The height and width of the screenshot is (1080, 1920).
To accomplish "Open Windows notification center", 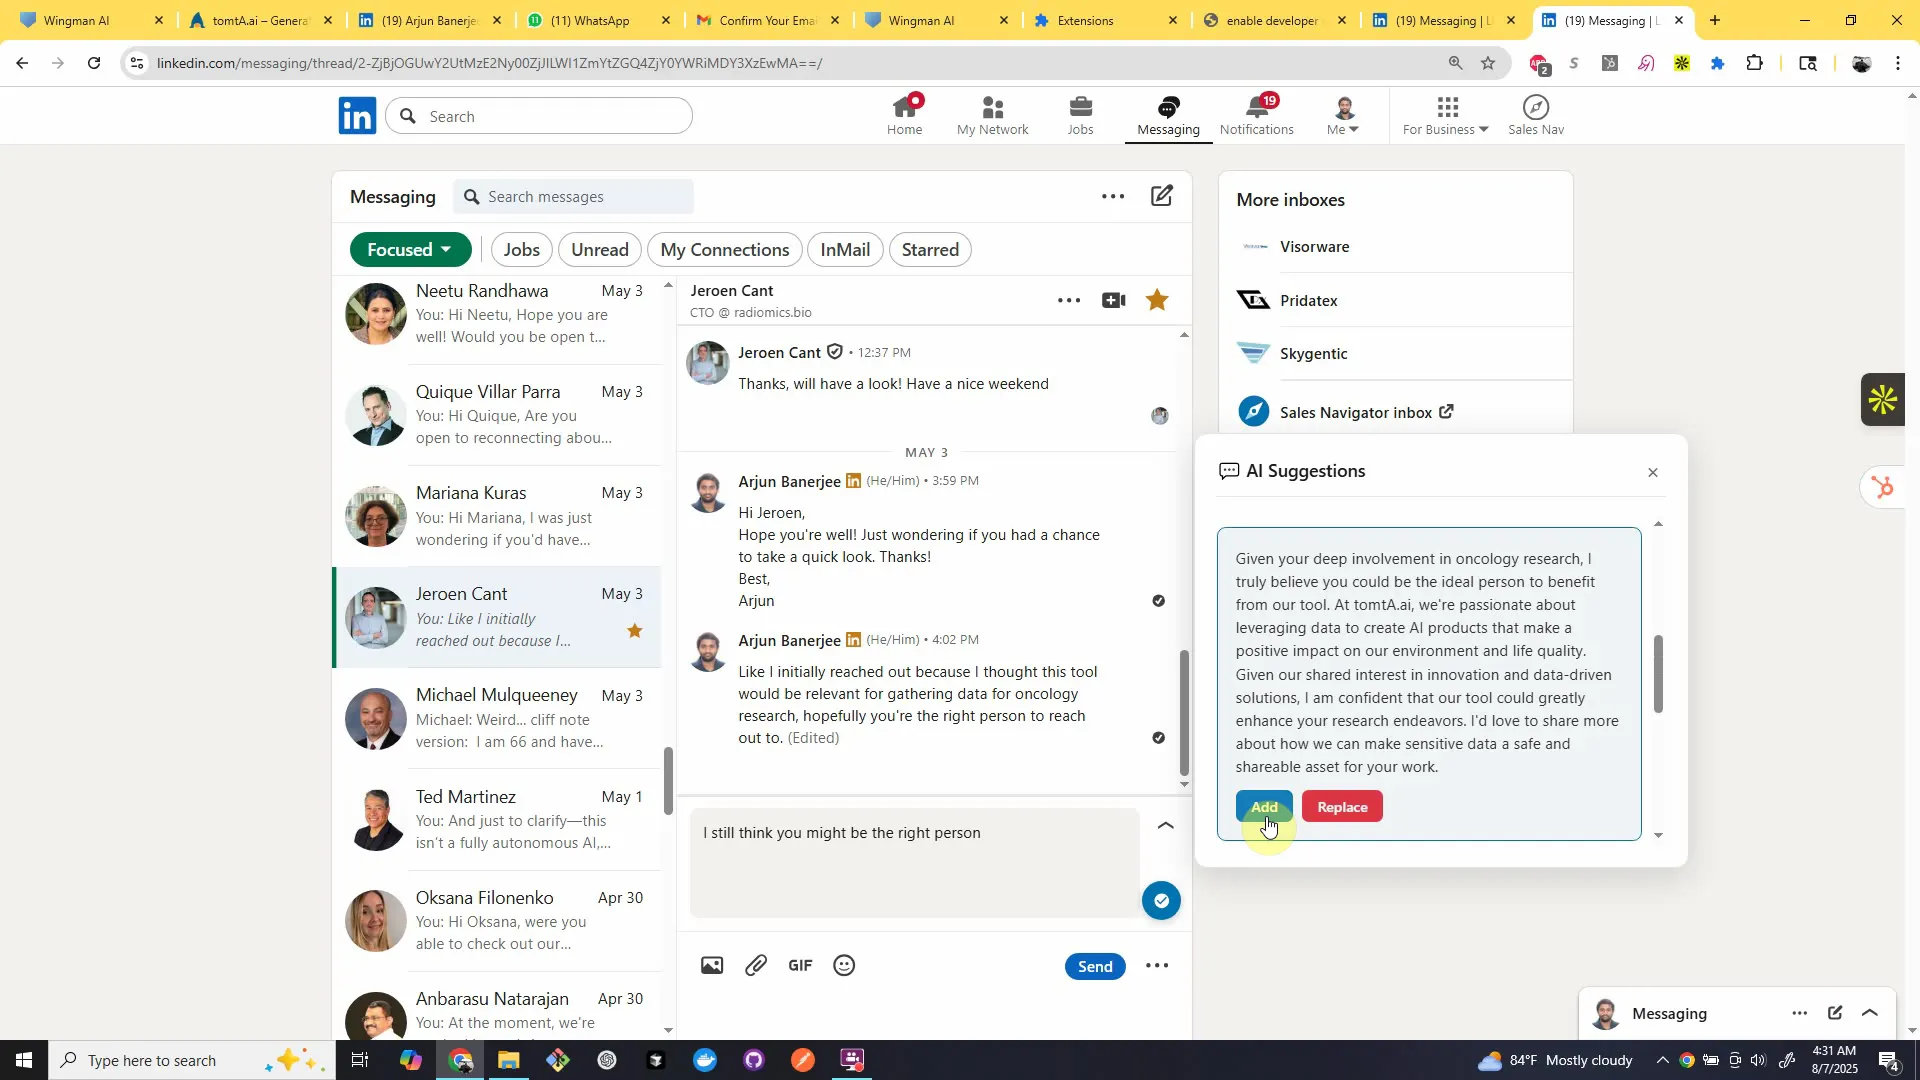I will 1889,1060.
